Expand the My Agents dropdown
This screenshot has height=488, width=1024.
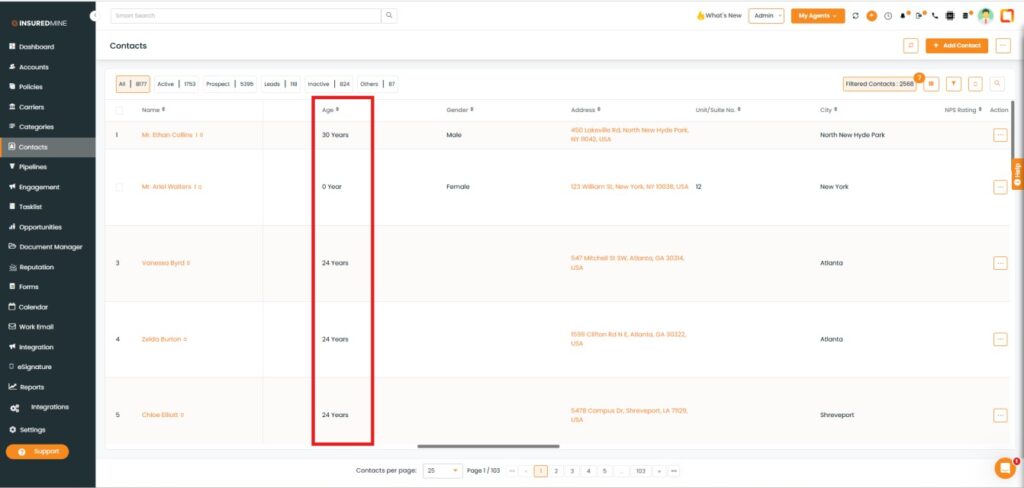pos(817,16)
